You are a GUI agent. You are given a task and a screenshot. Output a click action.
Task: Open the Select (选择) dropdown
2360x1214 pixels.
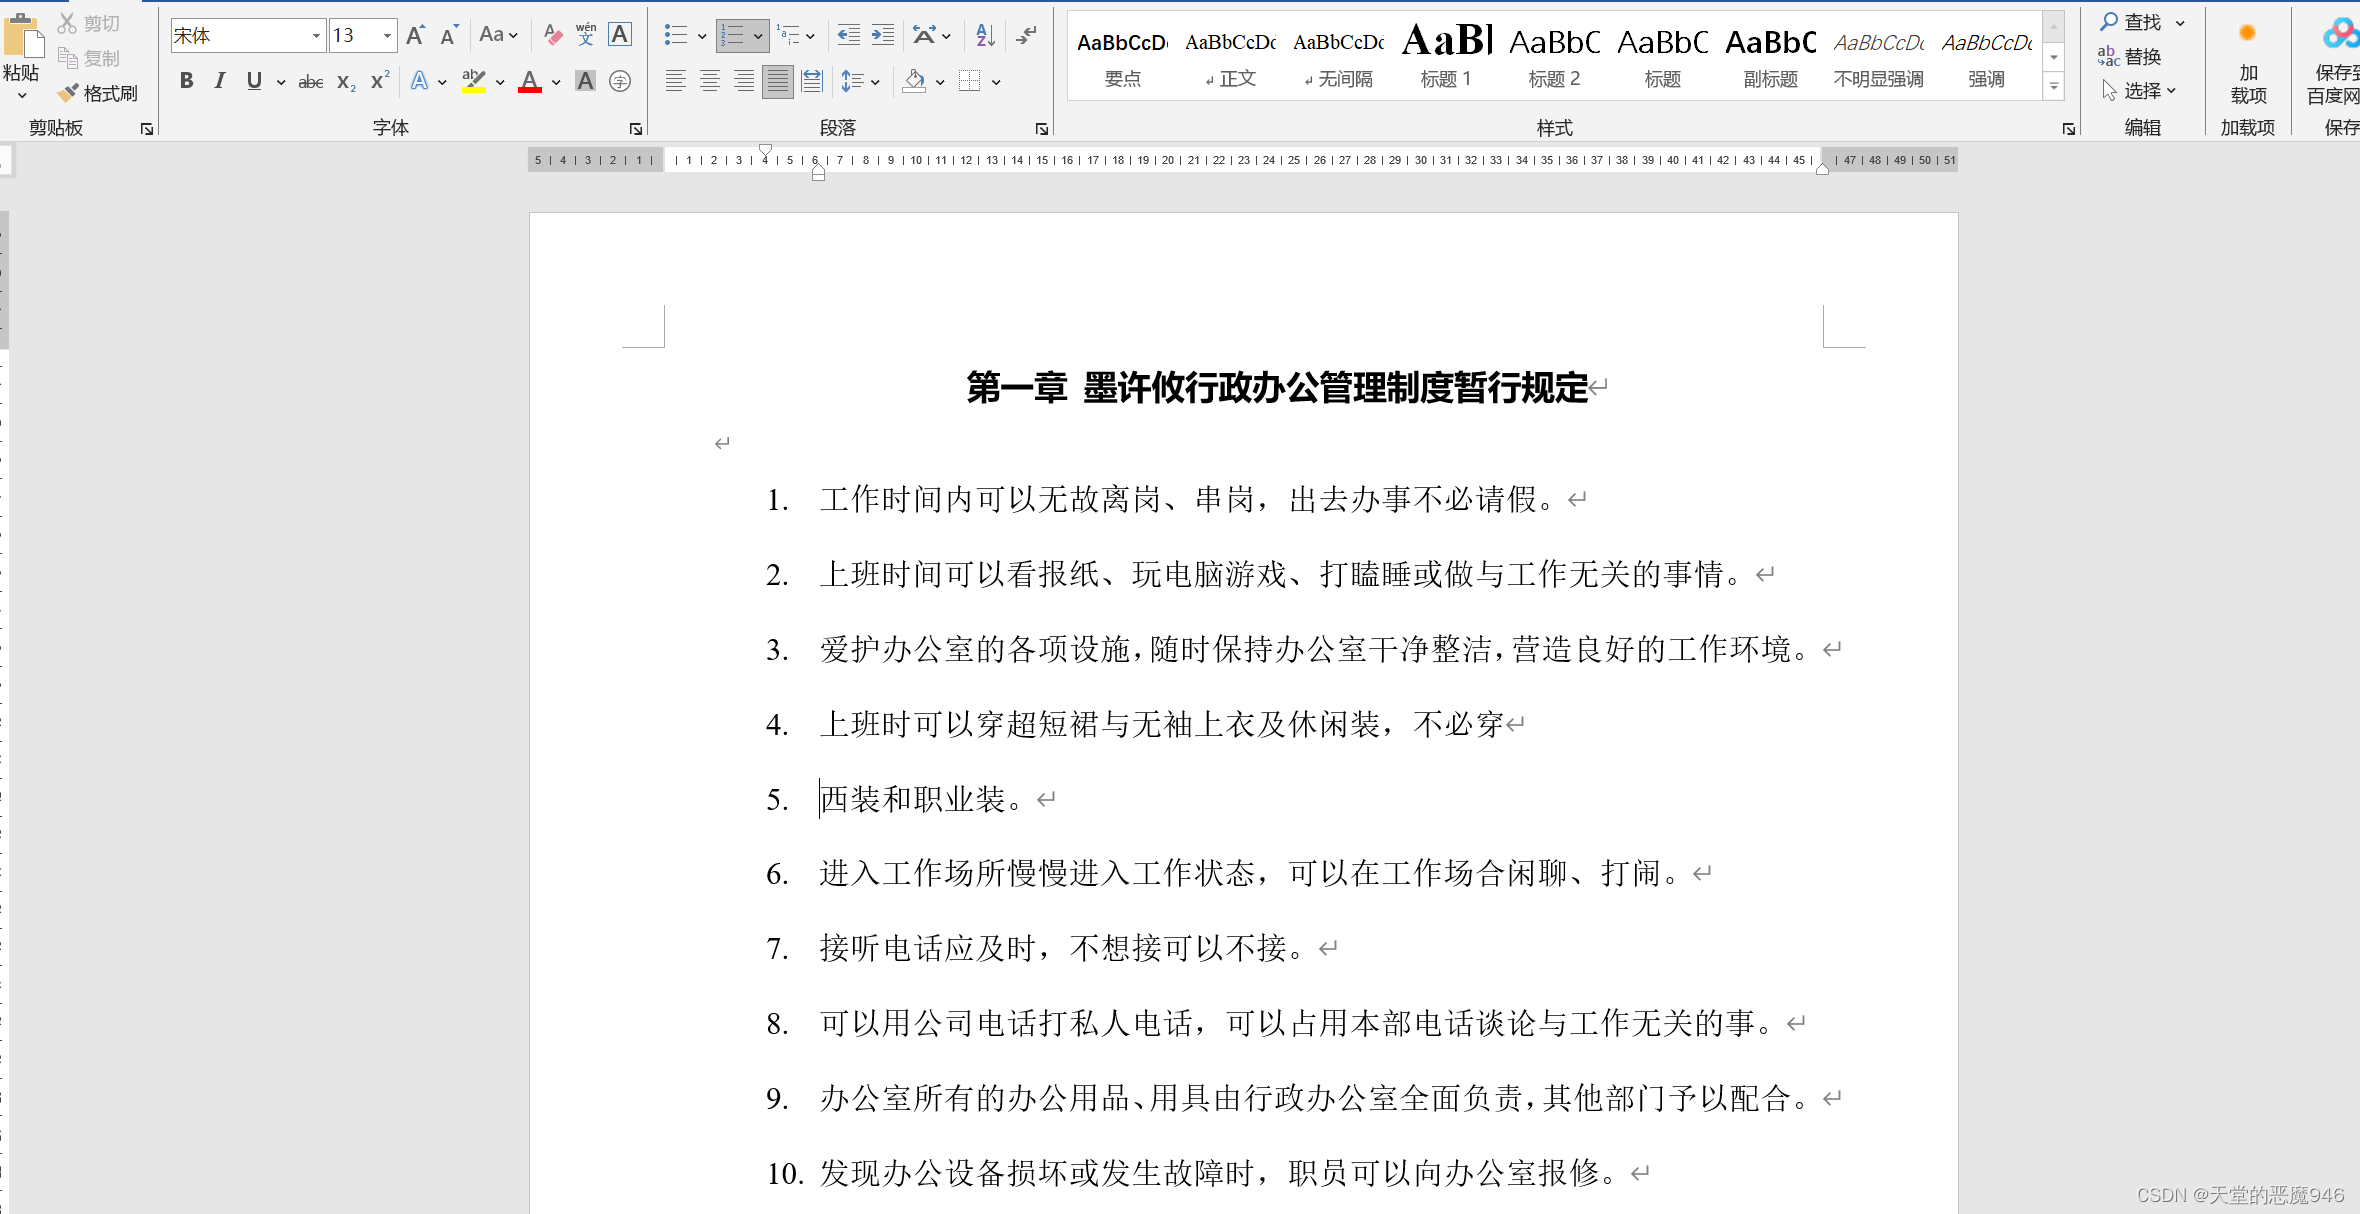pyautogui.click(x=2140, y=91)
